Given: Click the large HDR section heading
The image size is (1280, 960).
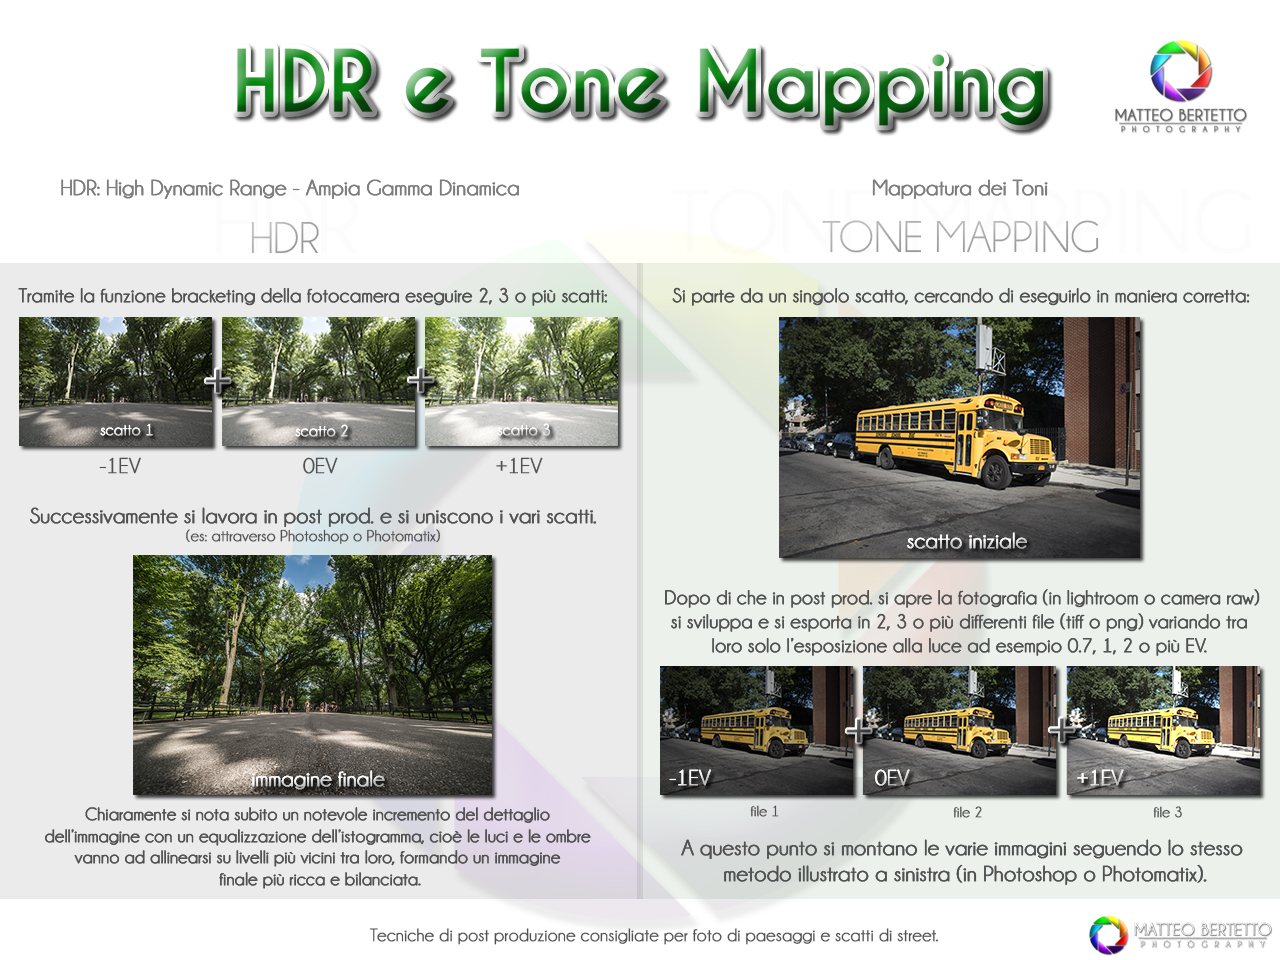Looking at the screenshot, I should tap(285, 239).
